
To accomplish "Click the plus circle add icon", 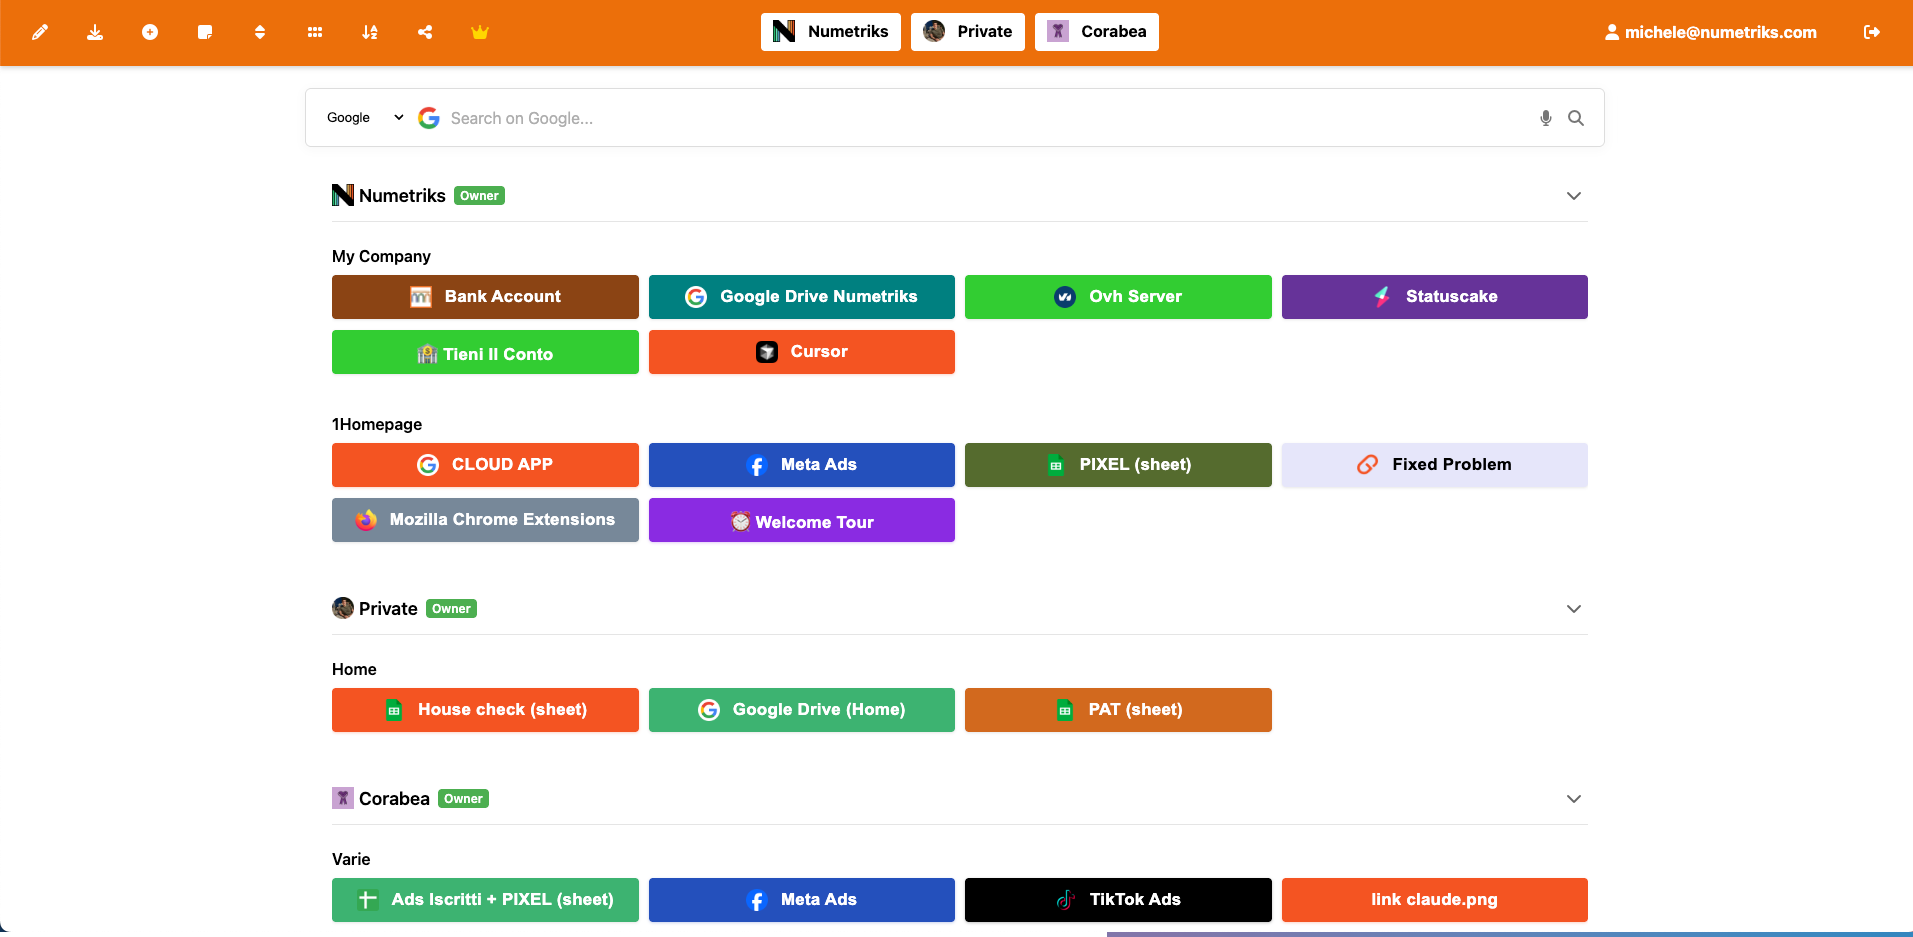I will point(150,32).
